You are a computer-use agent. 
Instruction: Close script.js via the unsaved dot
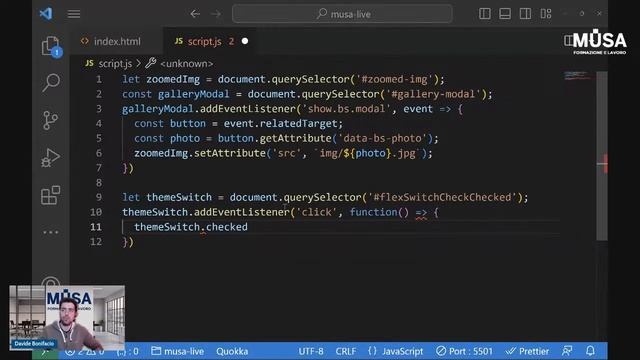pyautogui.click(x=245, y=41)
